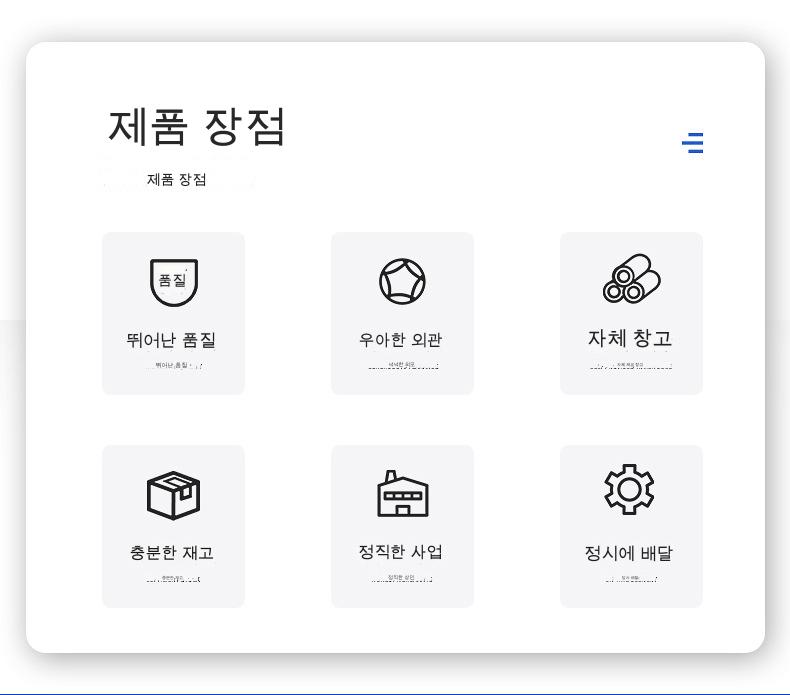Viewport: 790px width, 695px height.
Task: Click small caption under 충분한 재고
Action: (173, 578)
